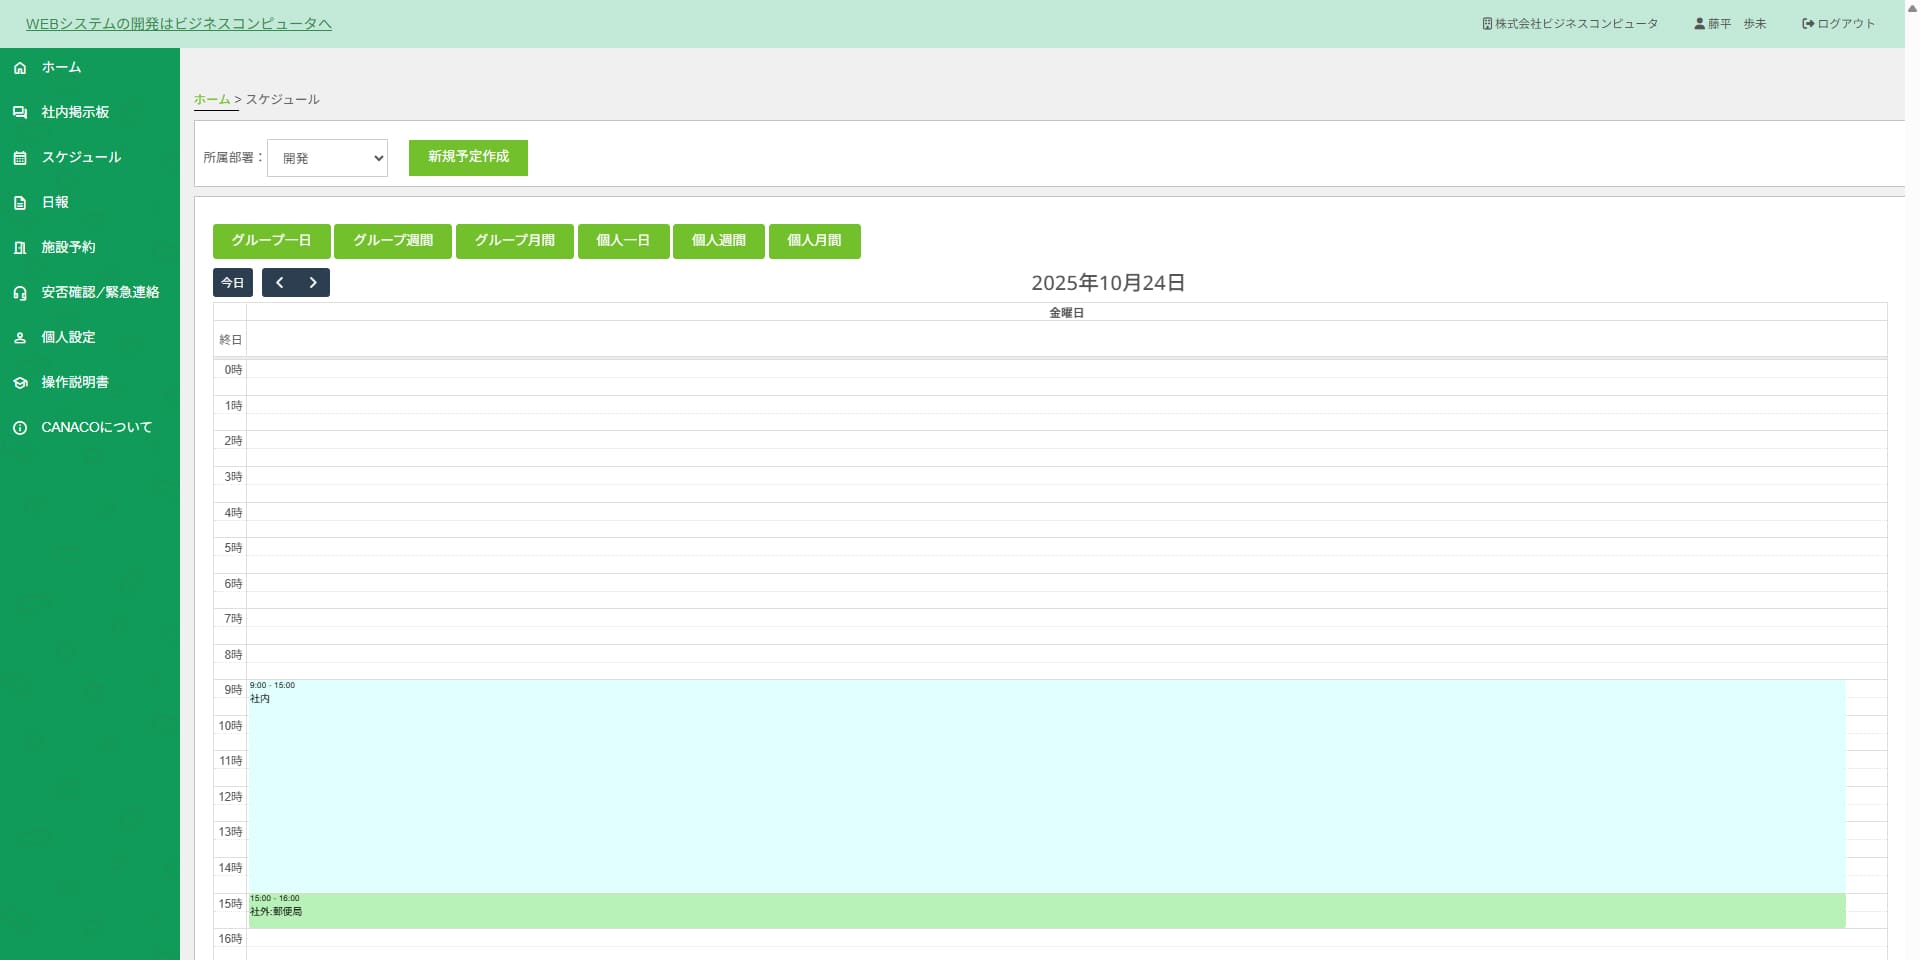1920x960 pixels.
Task: Switch to グループ週間 view
Action: coord(393,241)
